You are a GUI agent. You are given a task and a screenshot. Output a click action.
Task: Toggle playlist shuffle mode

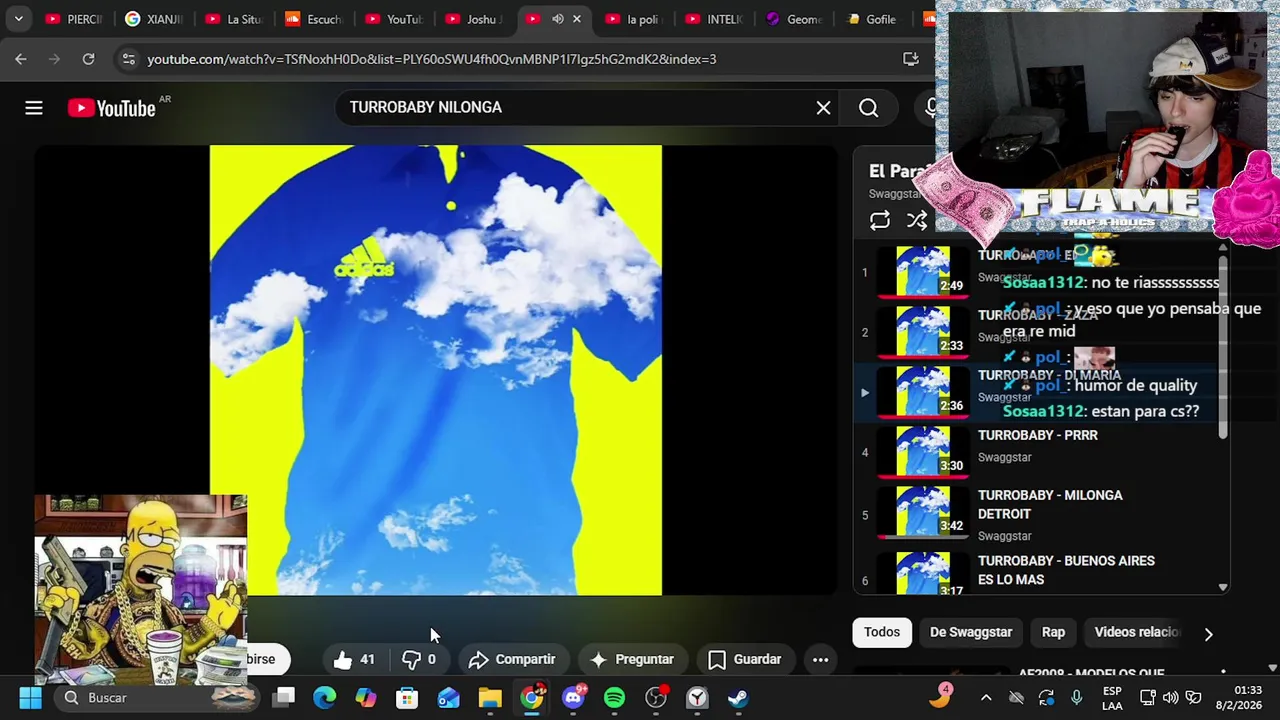(x=916, y=221)
